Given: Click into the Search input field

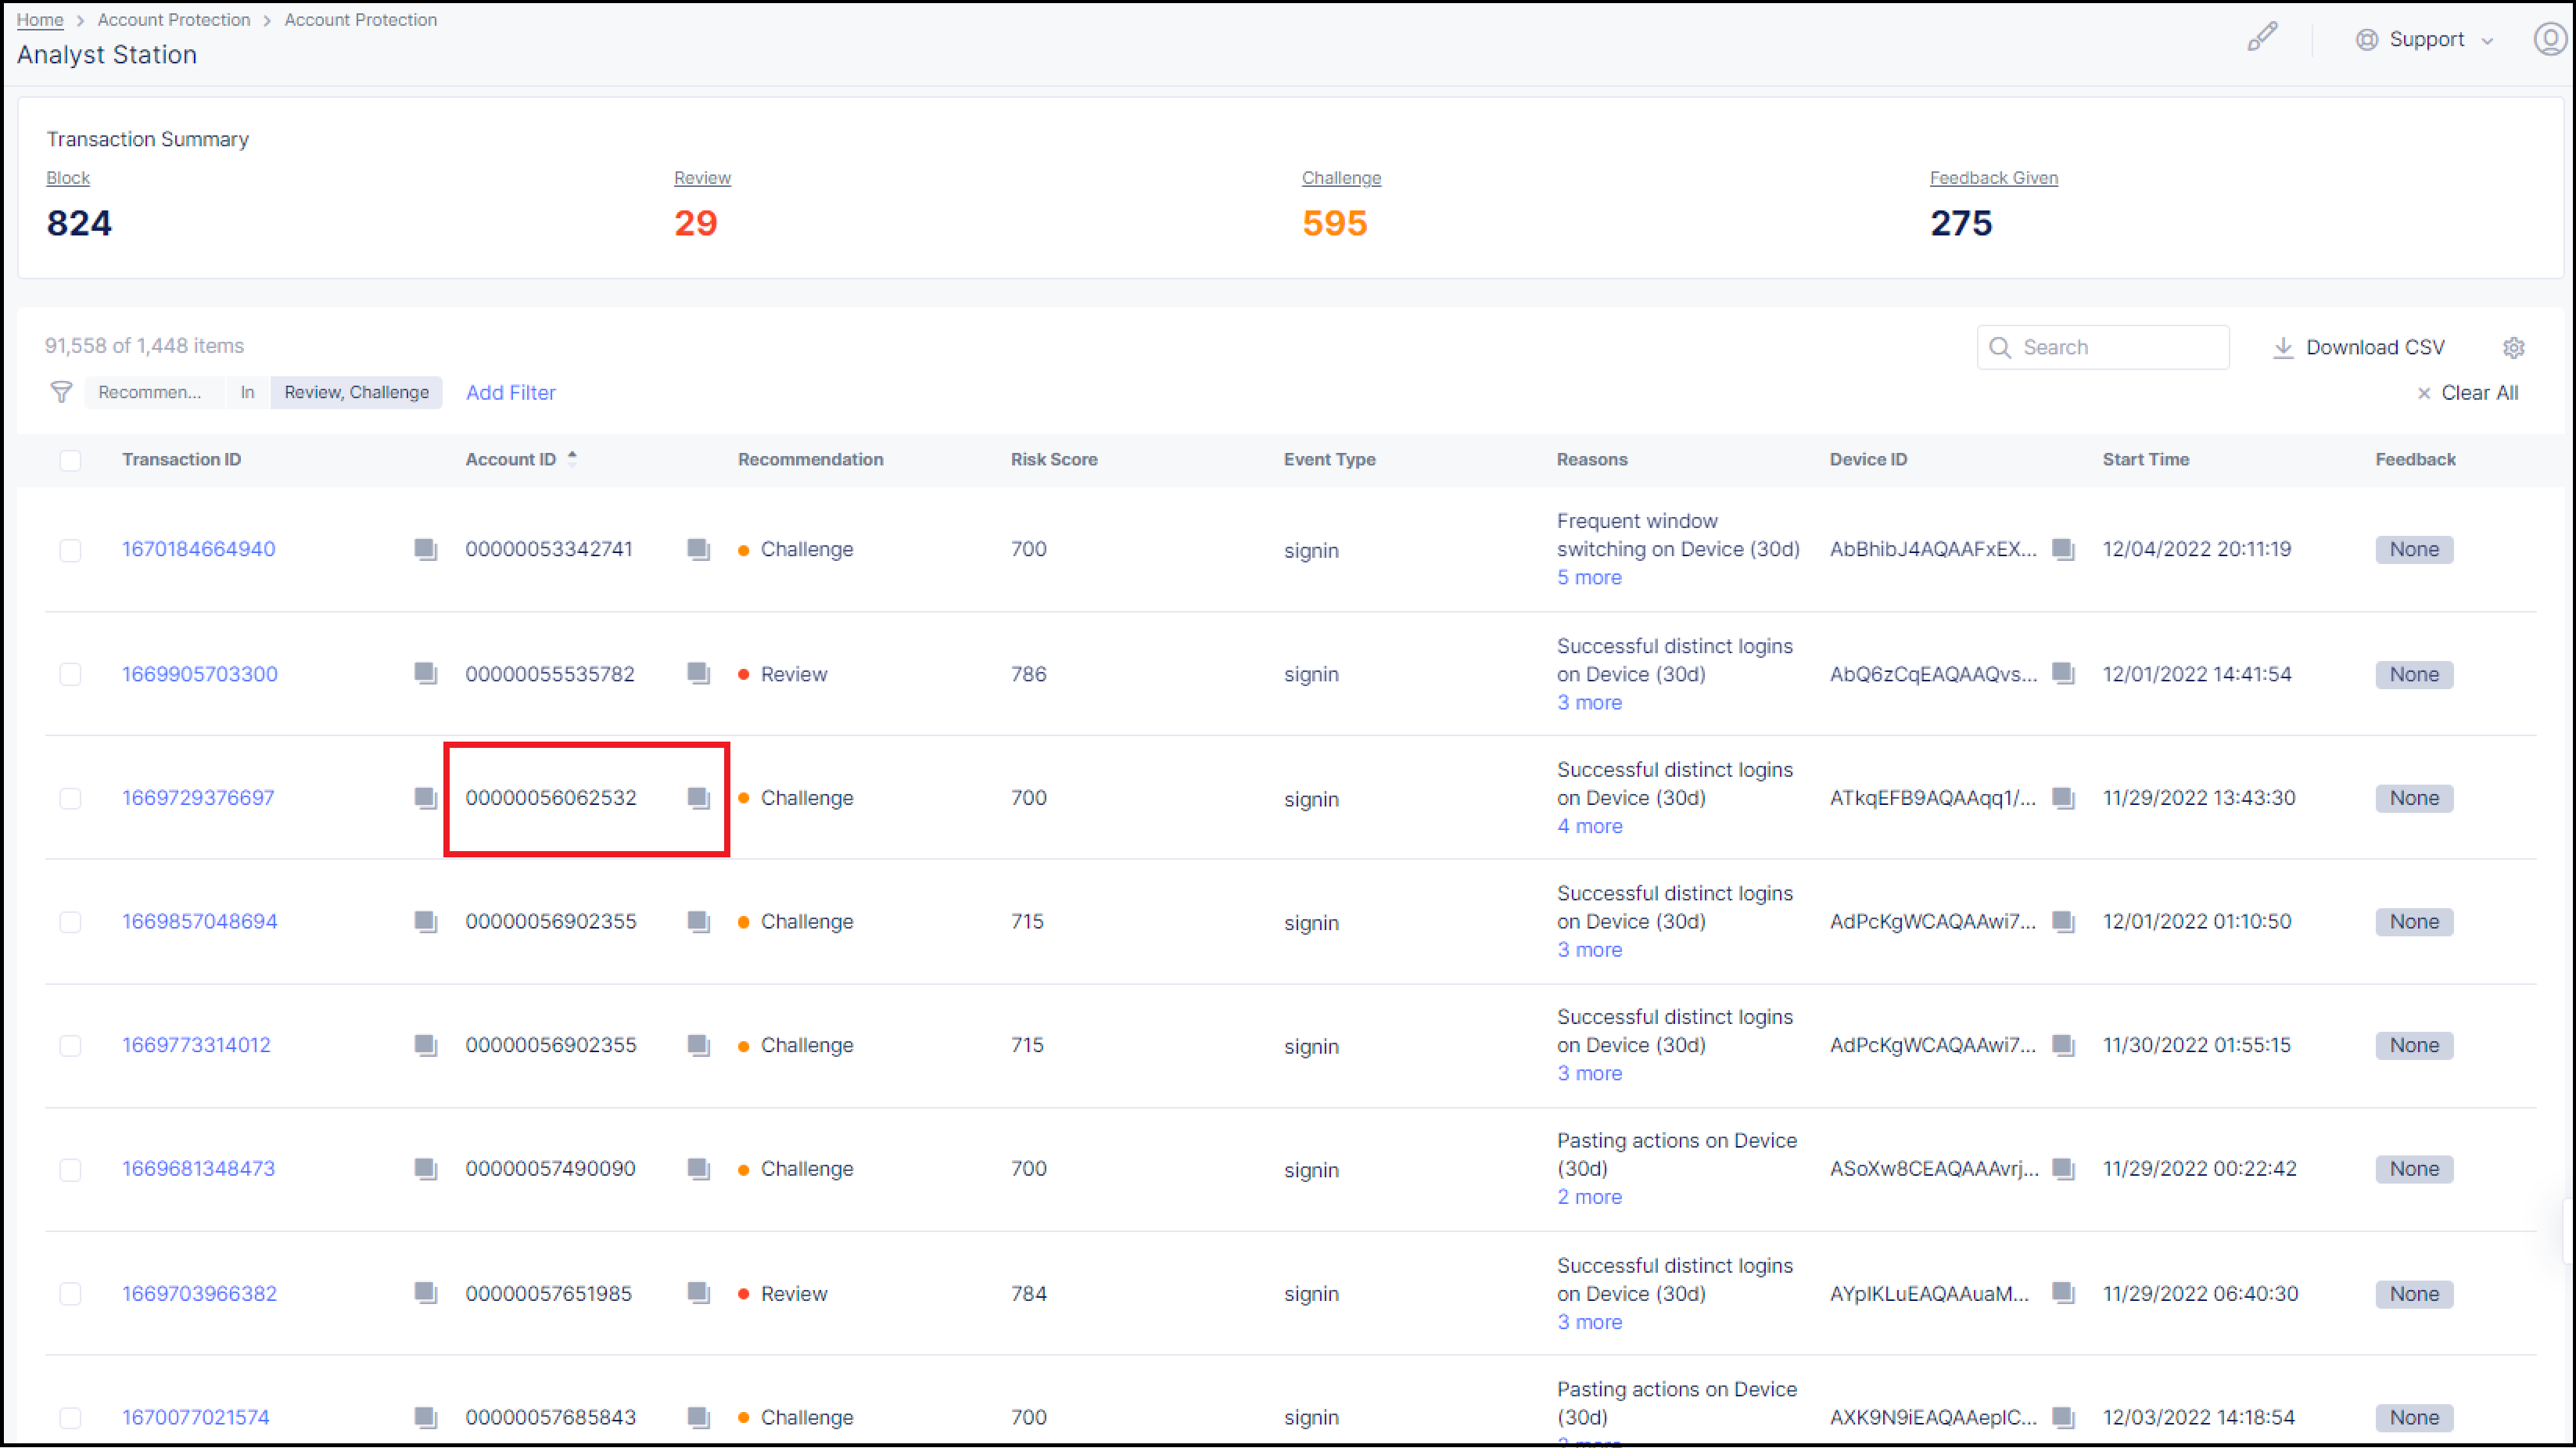Looking at the screenshot, I should pyautogui.click(x=2102, y=347).
